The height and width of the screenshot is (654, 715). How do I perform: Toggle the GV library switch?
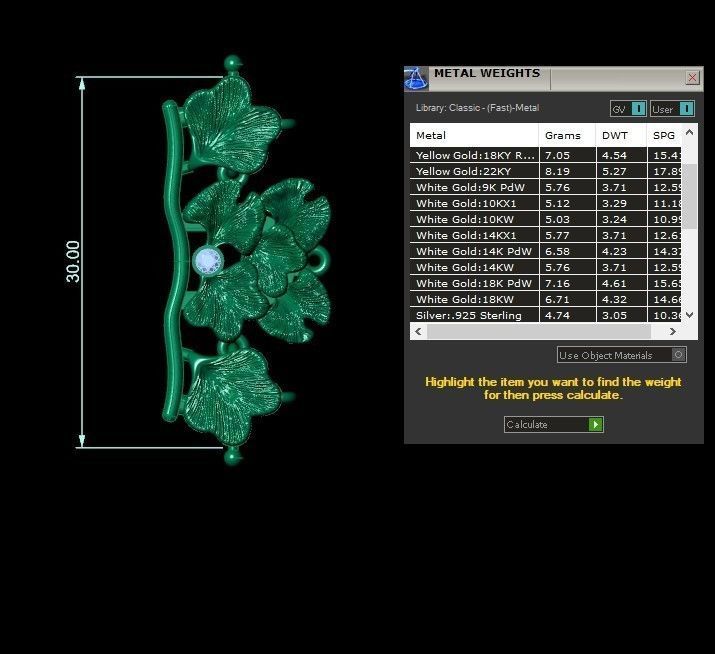coord(628,109)
